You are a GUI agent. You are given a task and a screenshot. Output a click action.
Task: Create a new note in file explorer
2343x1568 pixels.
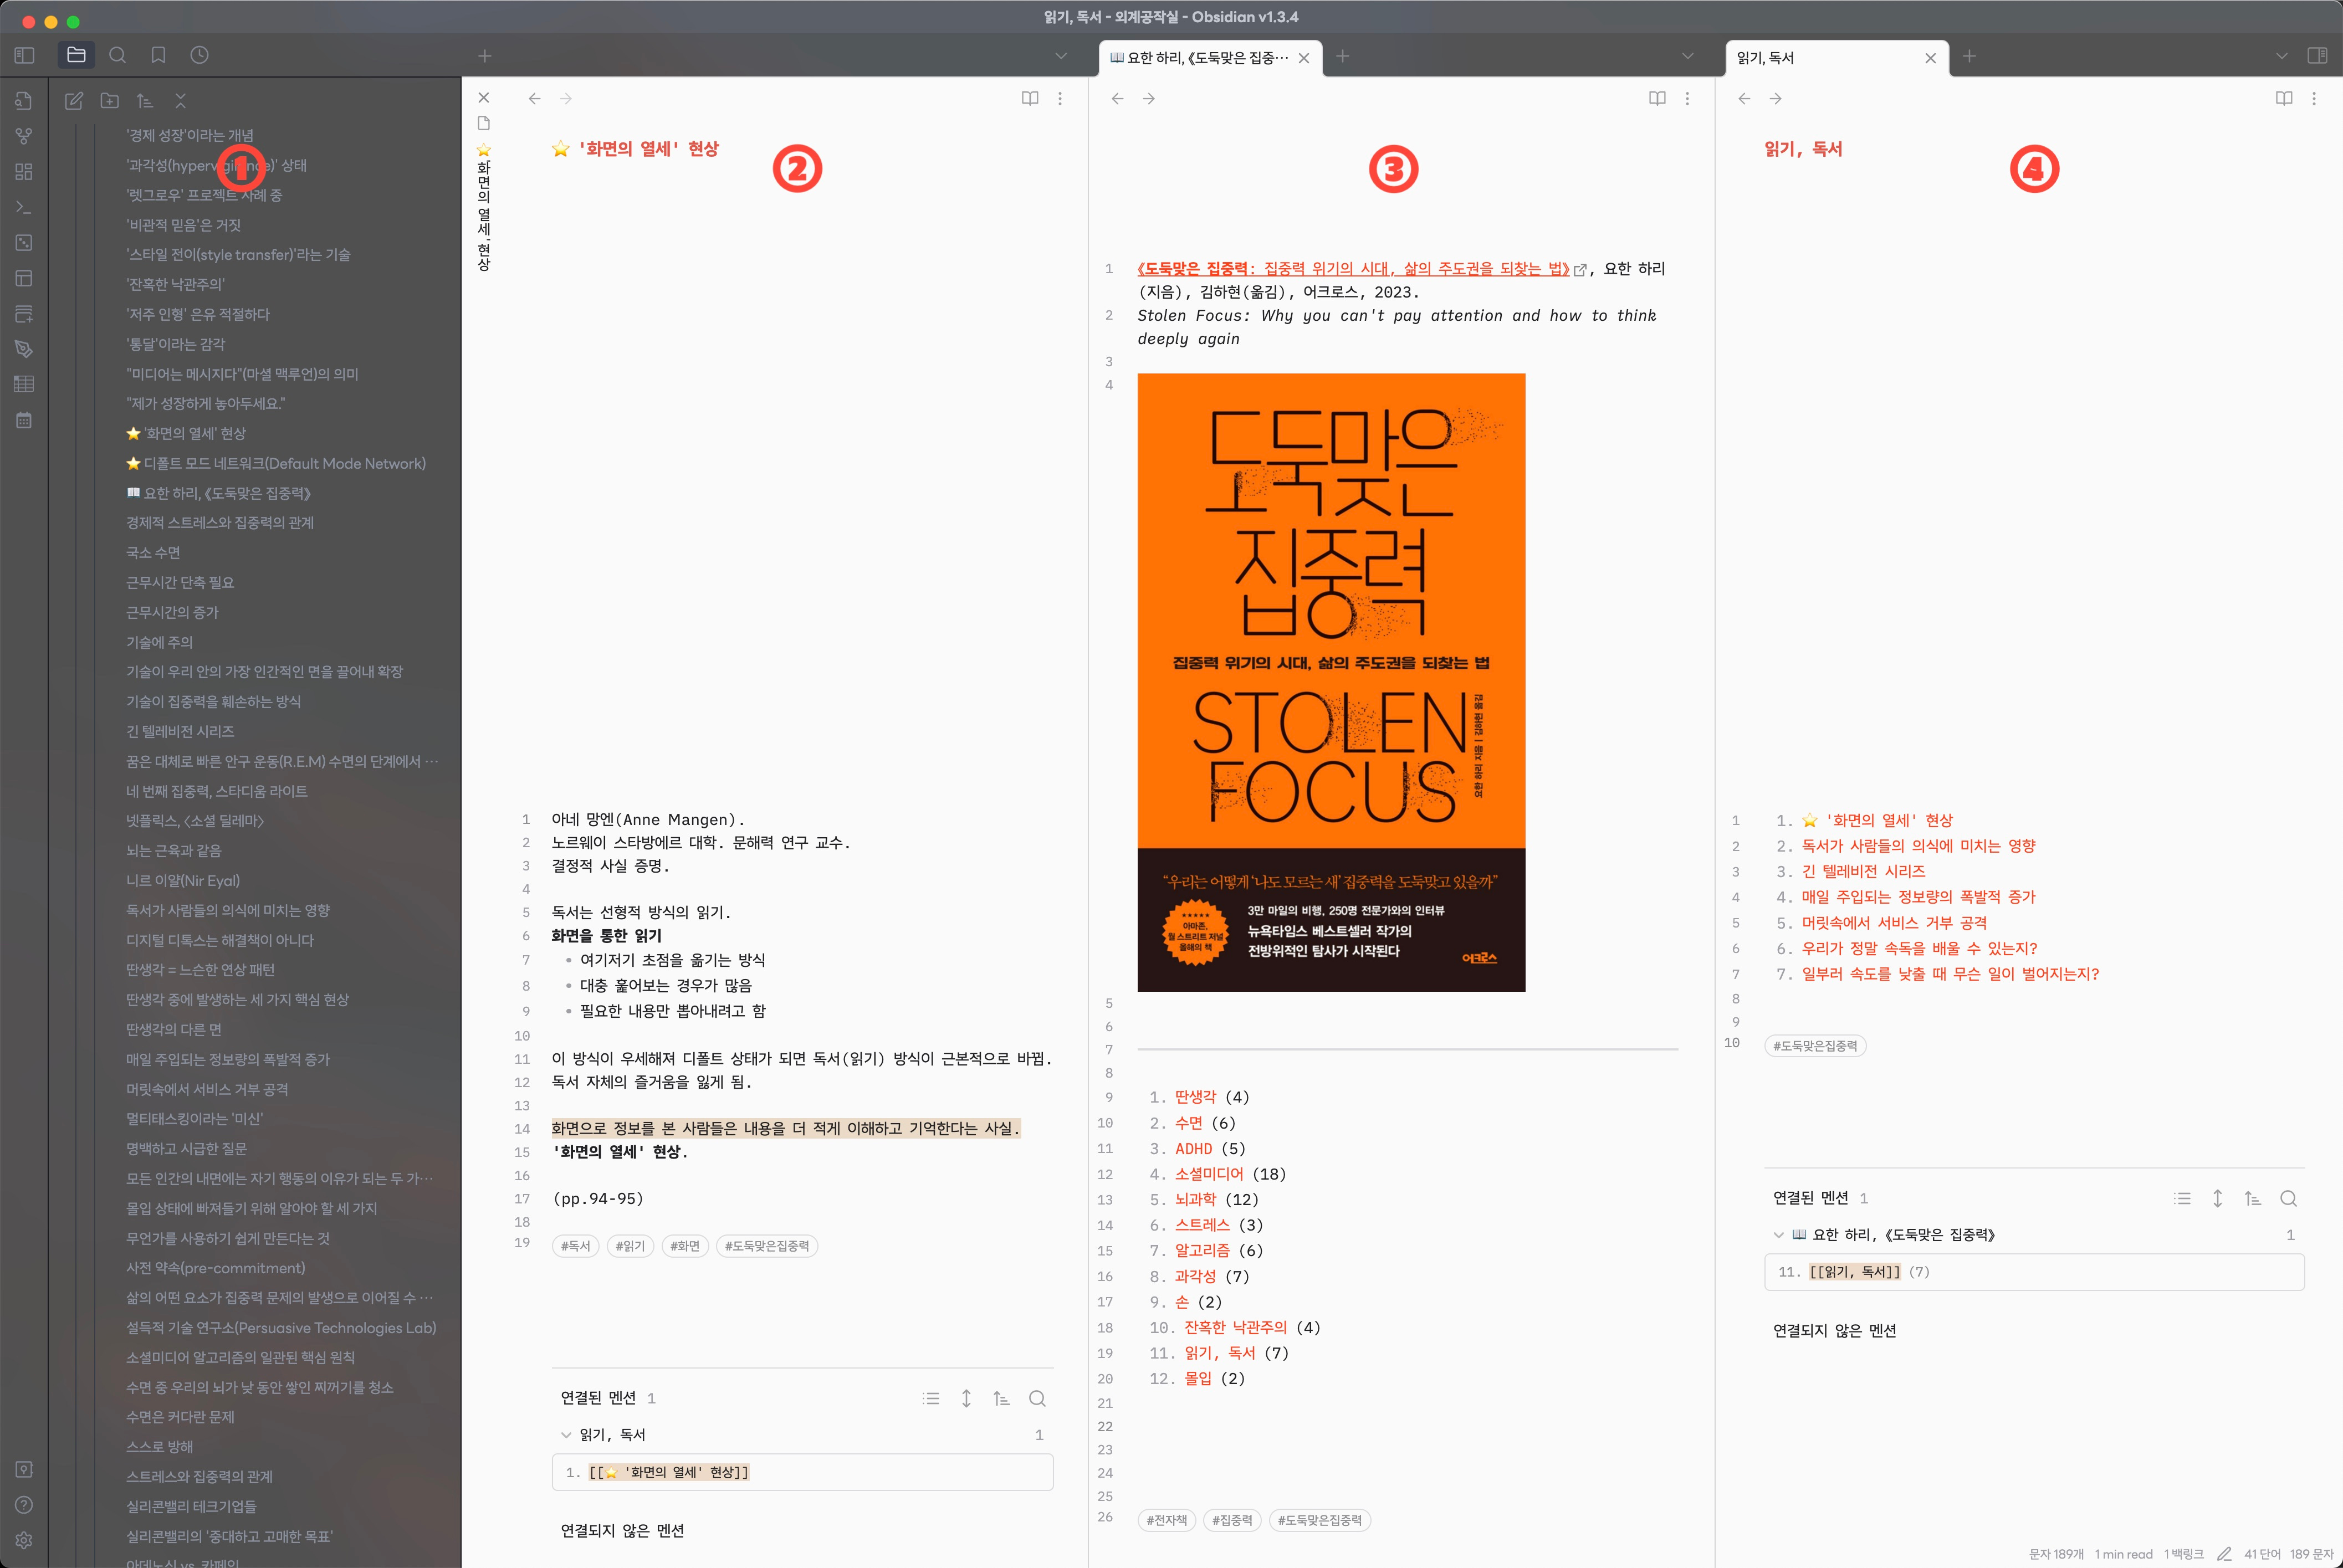[74, 101]
